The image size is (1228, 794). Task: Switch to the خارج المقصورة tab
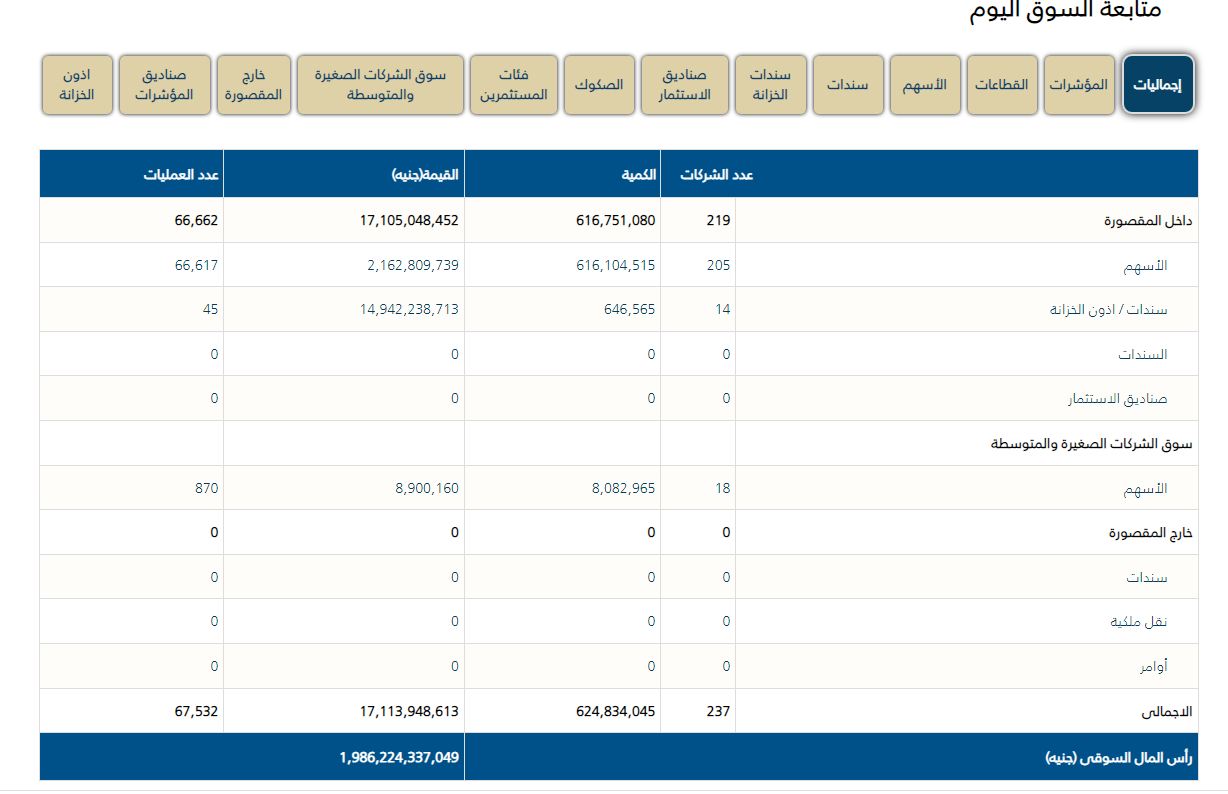coord(254,85)
